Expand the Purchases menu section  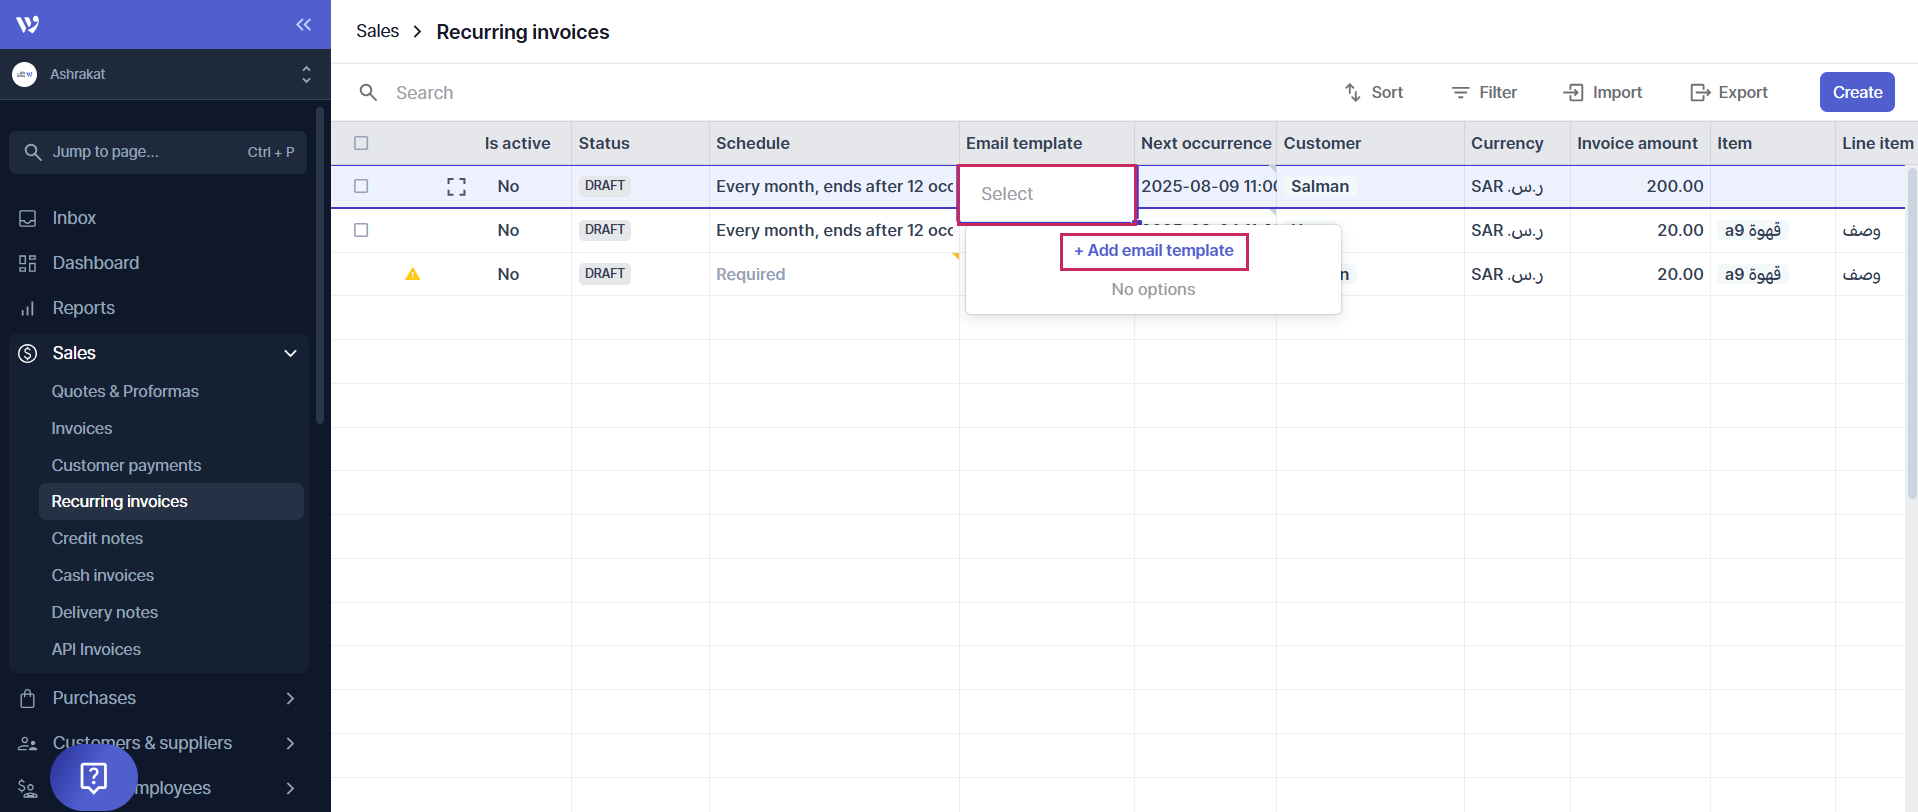[x=290, y=698]
